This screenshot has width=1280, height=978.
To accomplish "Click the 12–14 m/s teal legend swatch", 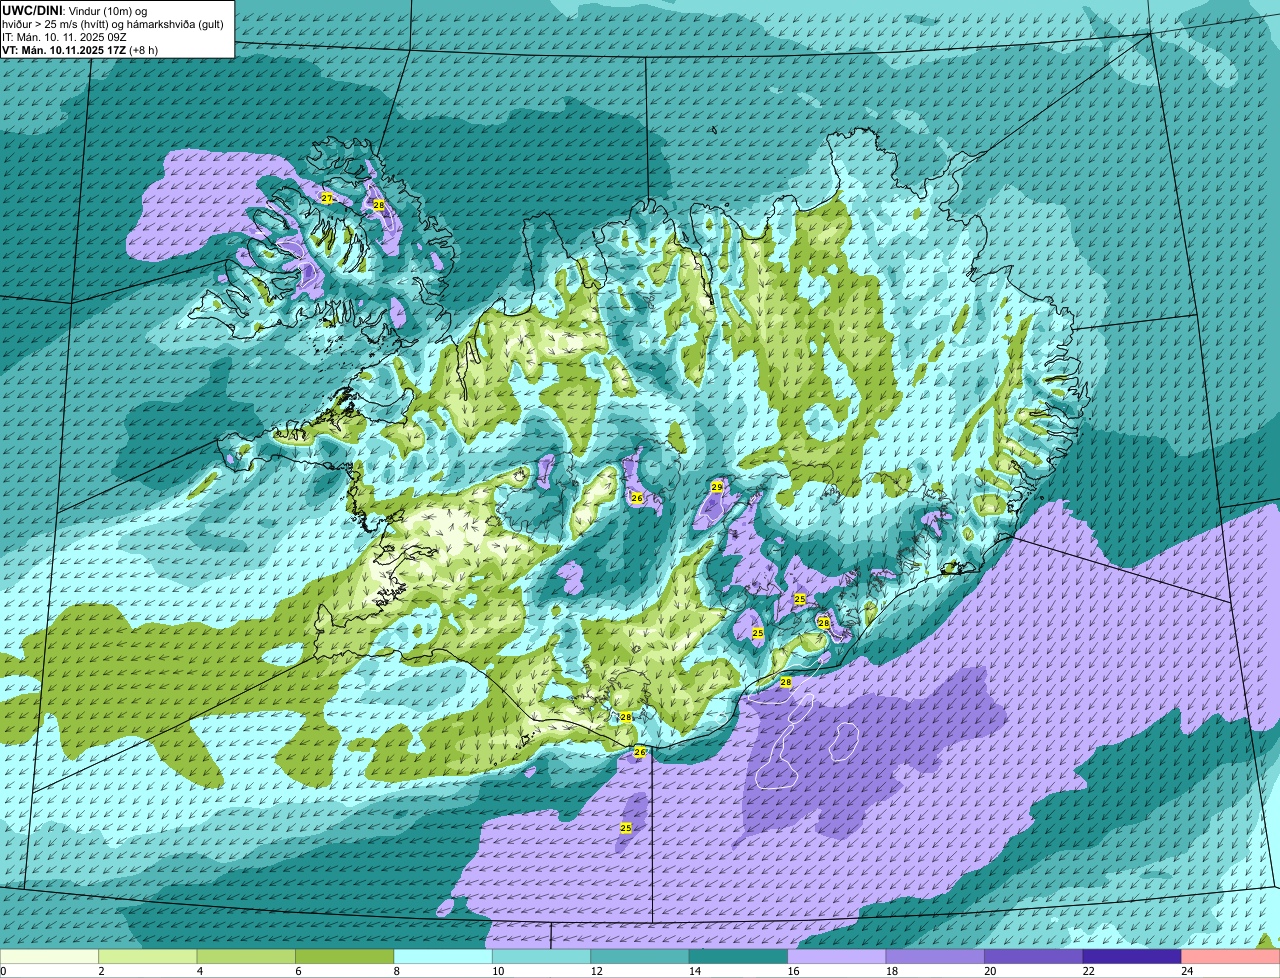I will coord(640,956).
